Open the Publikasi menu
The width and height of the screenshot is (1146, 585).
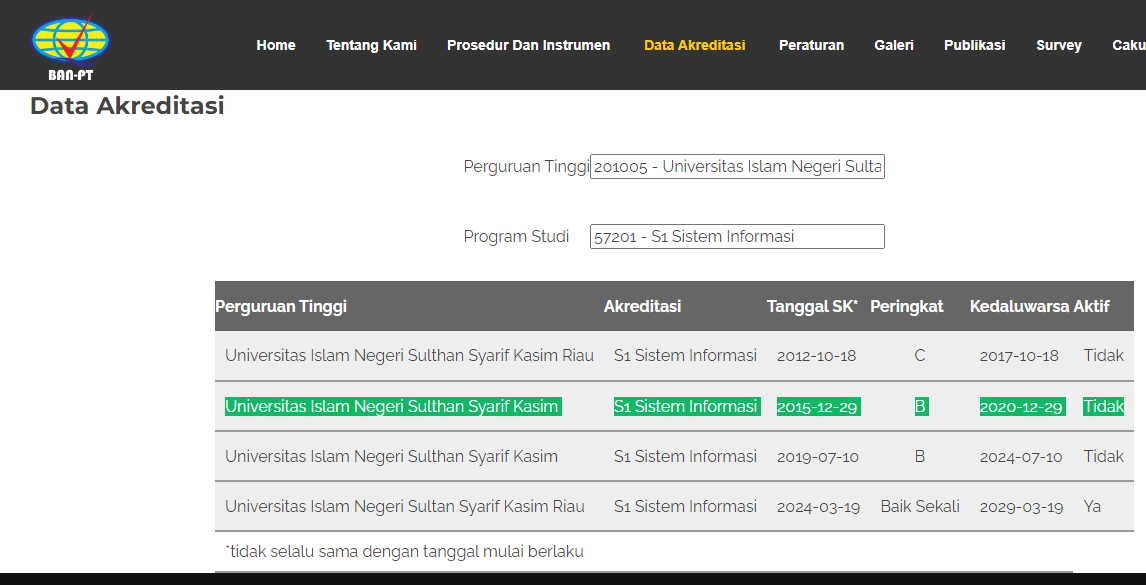(x=974, y=45)
